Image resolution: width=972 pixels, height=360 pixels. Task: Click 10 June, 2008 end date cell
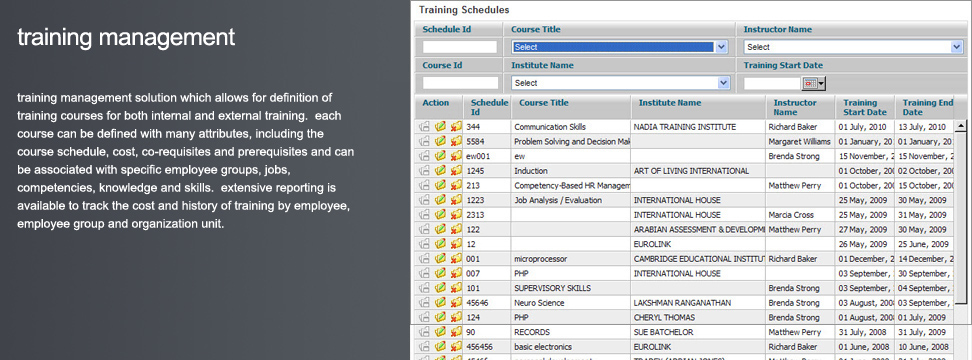[924, 347]
